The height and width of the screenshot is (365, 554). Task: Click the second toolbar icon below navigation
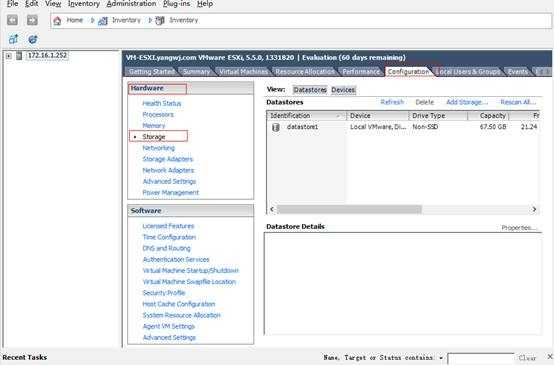click(33, 39)
